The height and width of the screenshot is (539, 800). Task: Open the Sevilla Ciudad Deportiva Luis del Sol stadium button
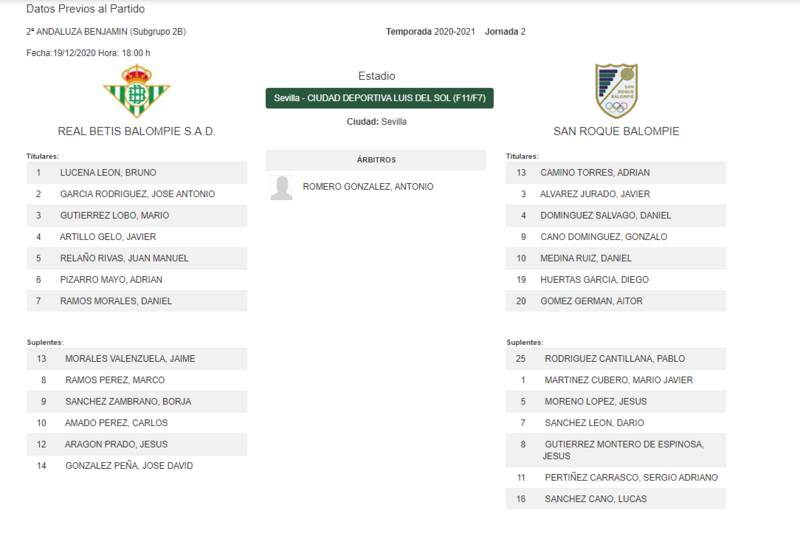pos(380,98)
